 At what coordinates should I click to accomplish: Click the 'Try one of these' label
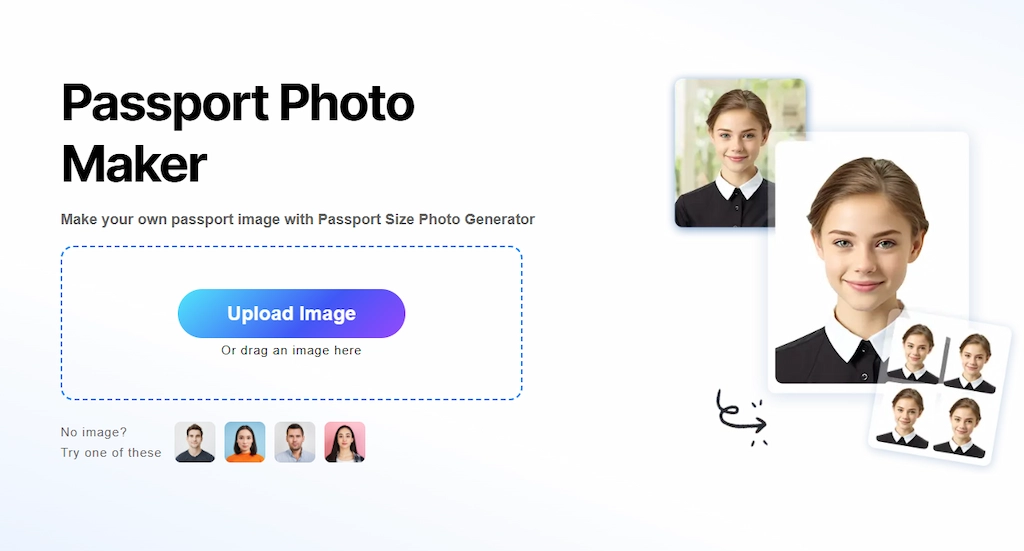111,452
